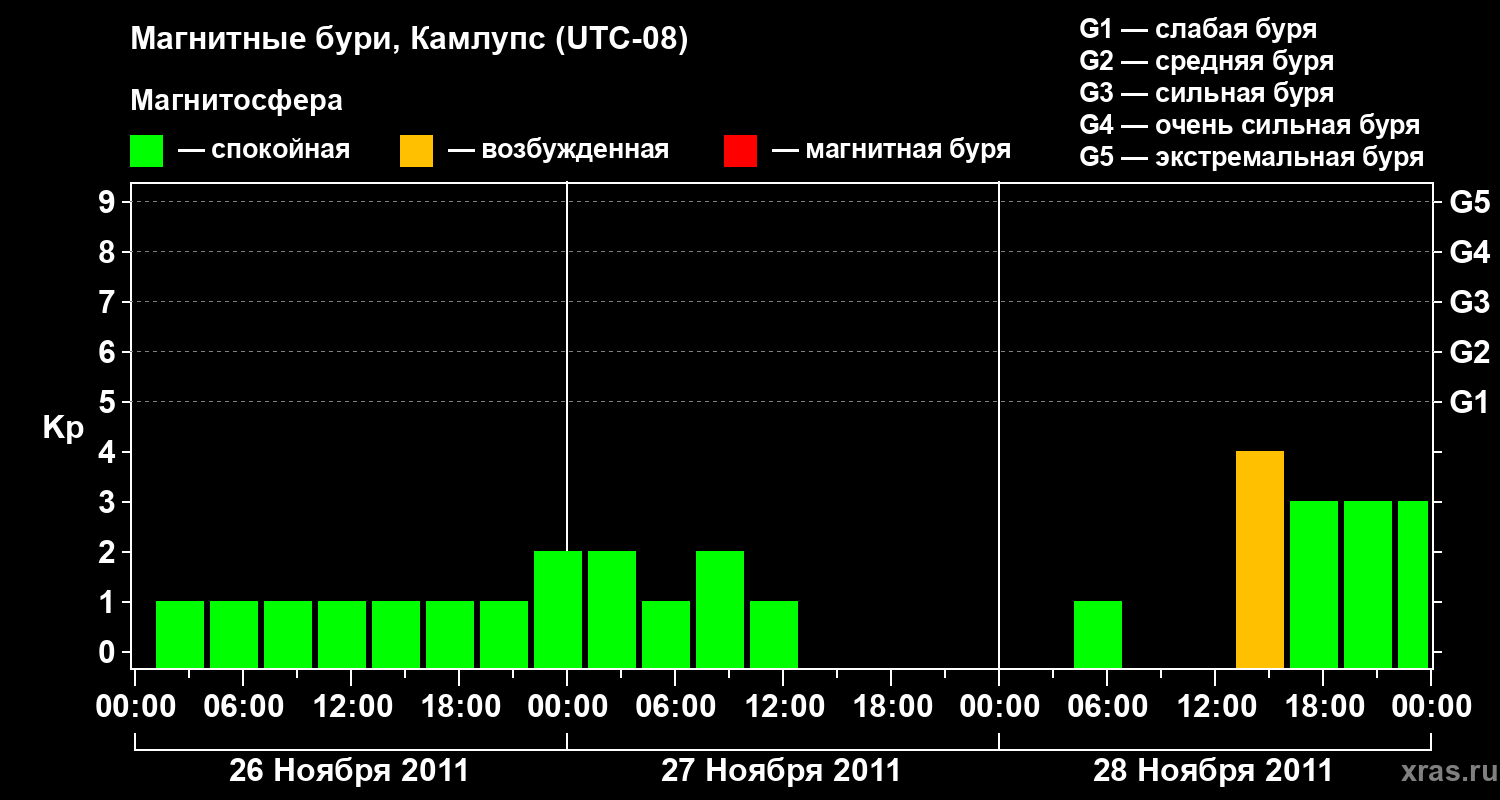
Task: Select the lone green Kp 1 bar at 06:00 on 28 November
Action: 1098,635
